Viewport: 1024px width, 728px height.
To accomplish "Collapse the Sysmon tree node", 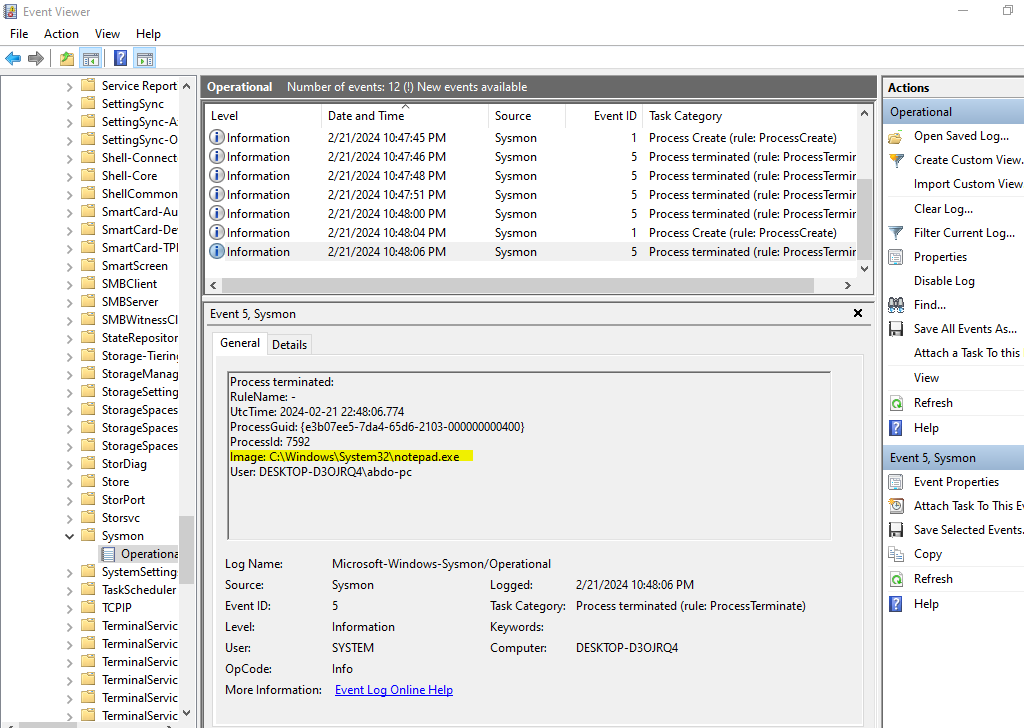I will click(x=68, y=535).
